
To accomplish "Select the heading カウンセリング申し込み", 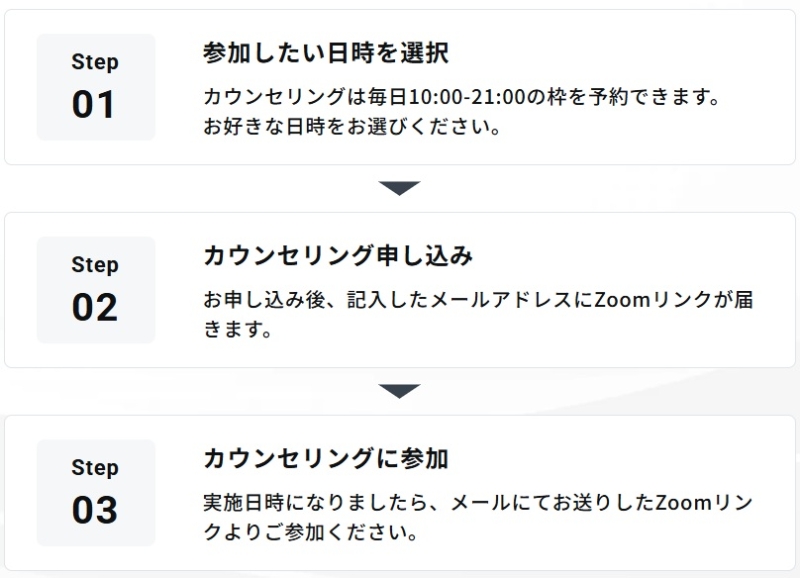I will [338, 257].
